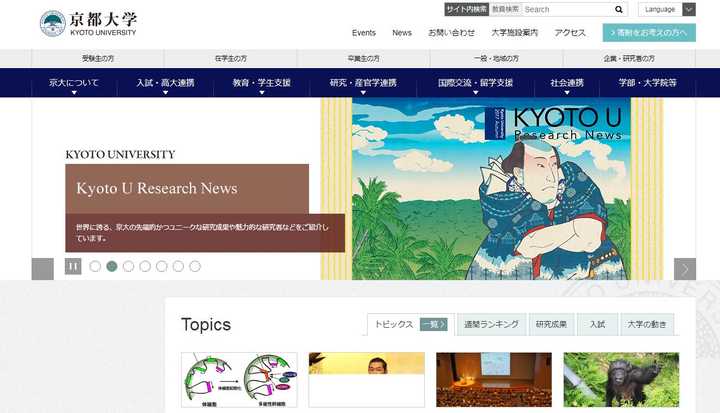Image resolution: width=720 pixels, height=413 pixels.
Task: Open the Events link
Action: [x=364, y=33]
